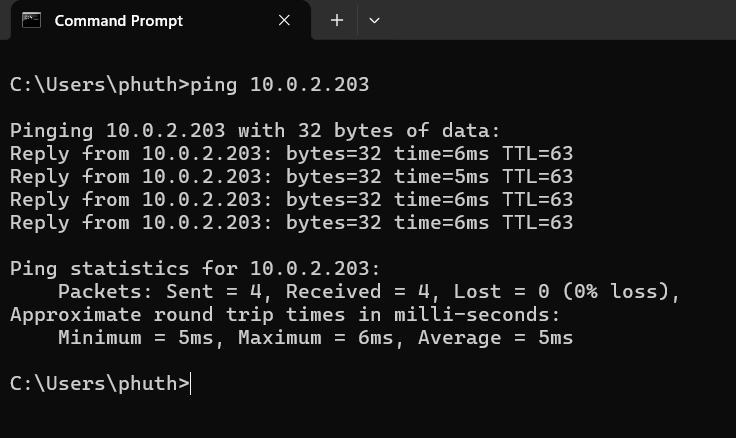Click the blinking text cursor after the prompt

pos(191,384)
